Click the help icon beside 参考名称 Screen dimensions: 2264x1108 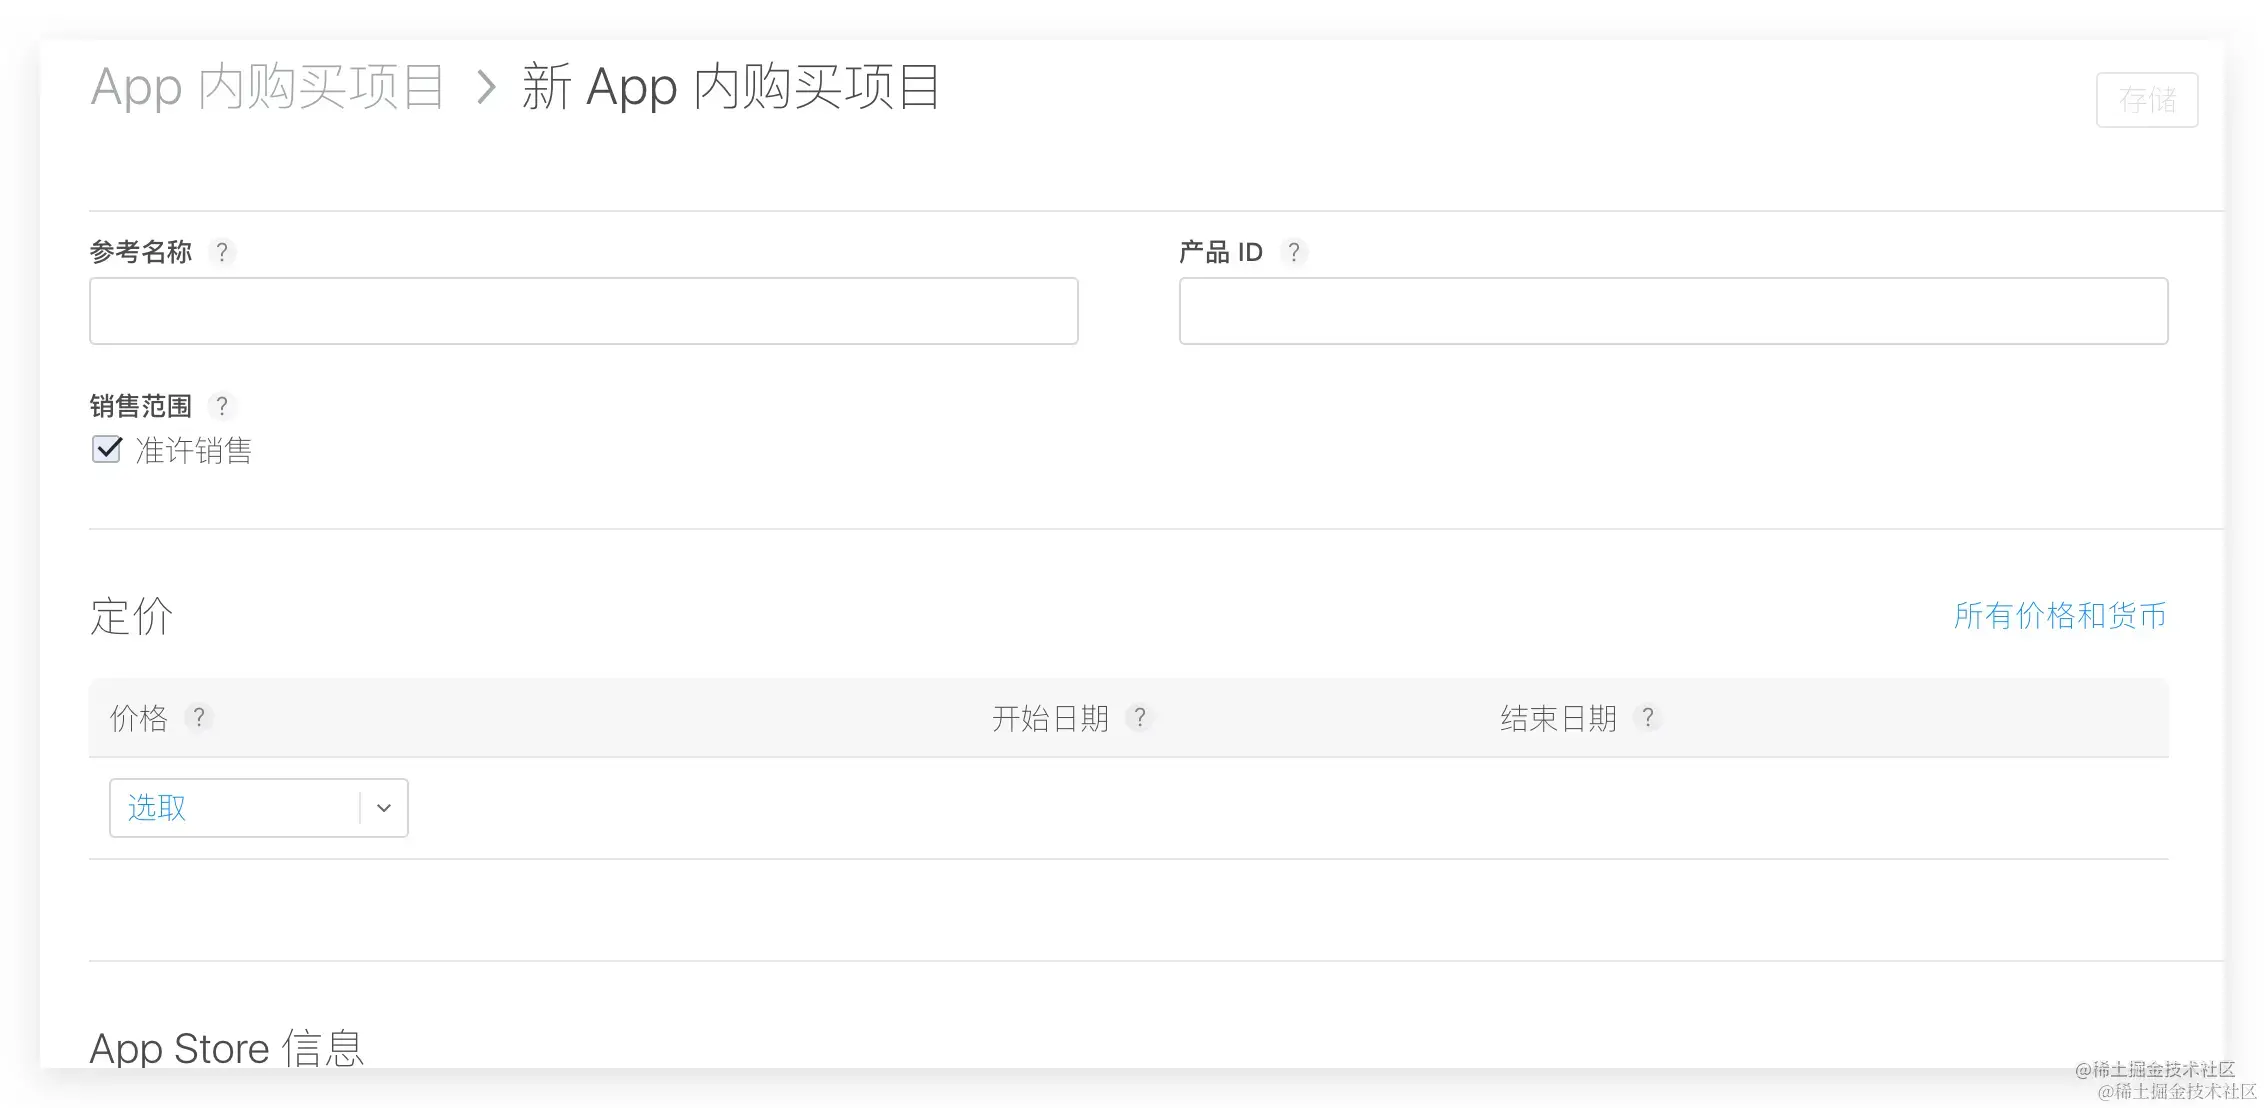tap(222, 252)
